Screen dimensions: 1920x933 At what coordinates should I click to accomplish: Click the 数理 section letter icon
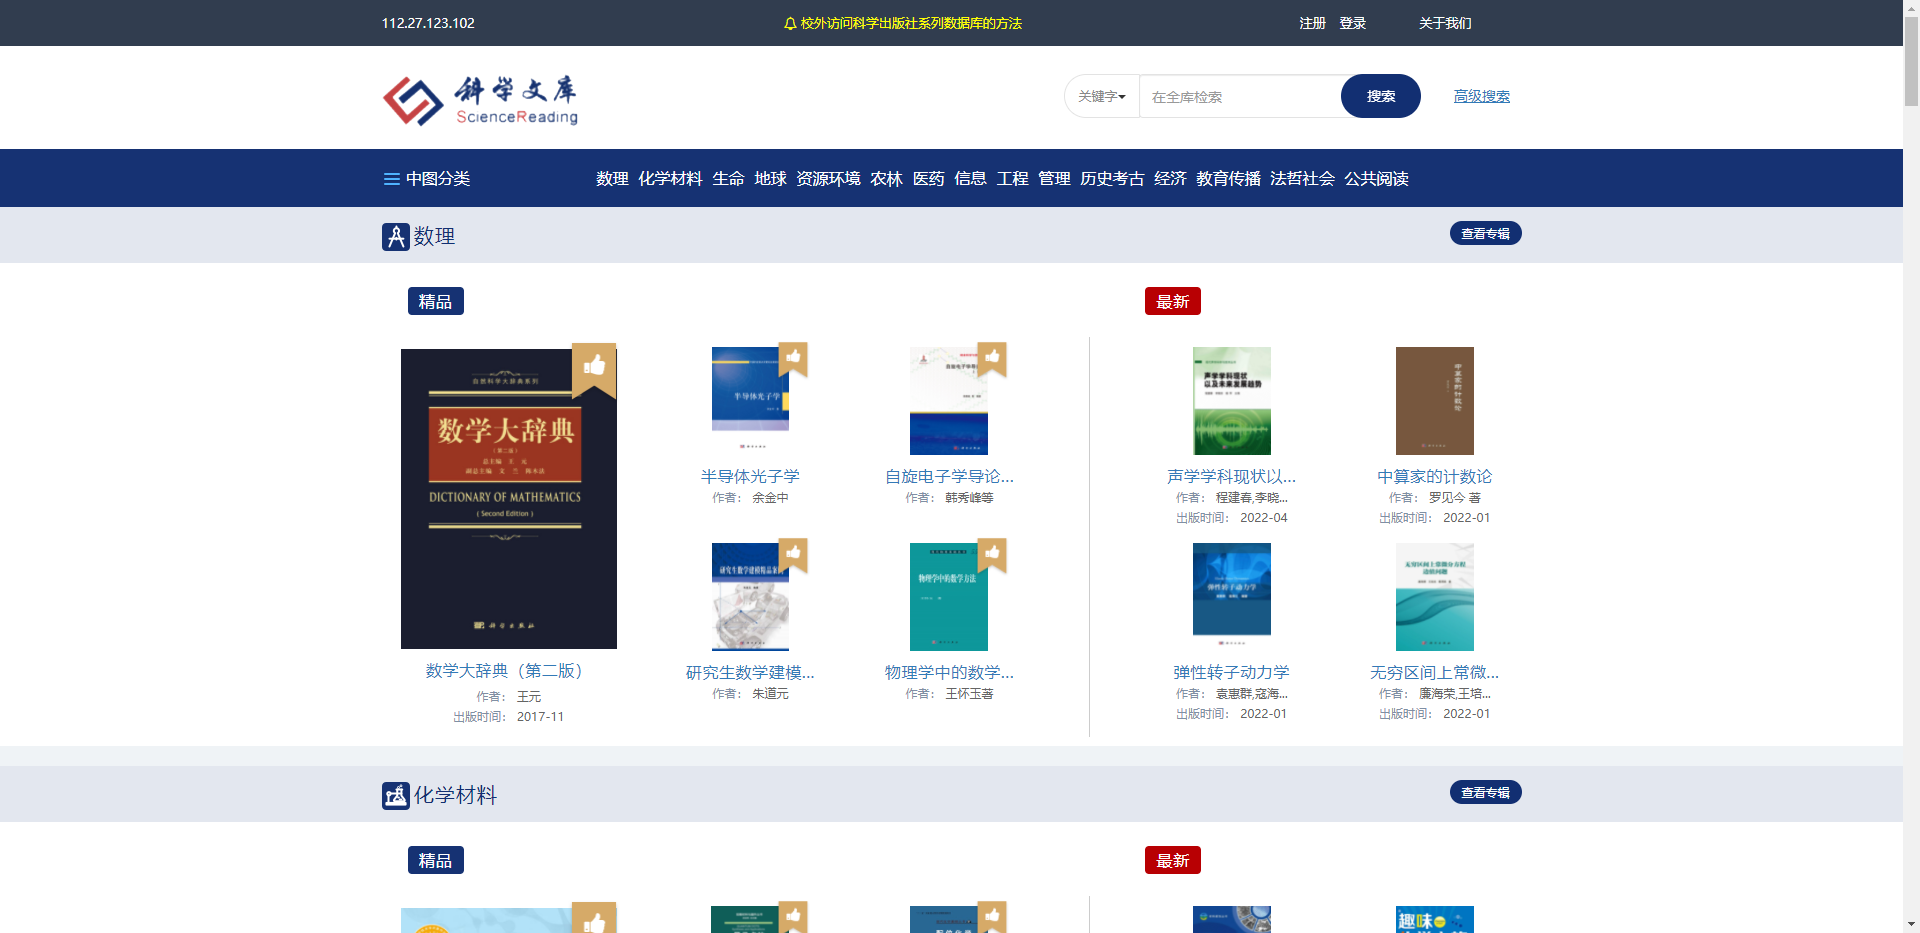point(394,236)
